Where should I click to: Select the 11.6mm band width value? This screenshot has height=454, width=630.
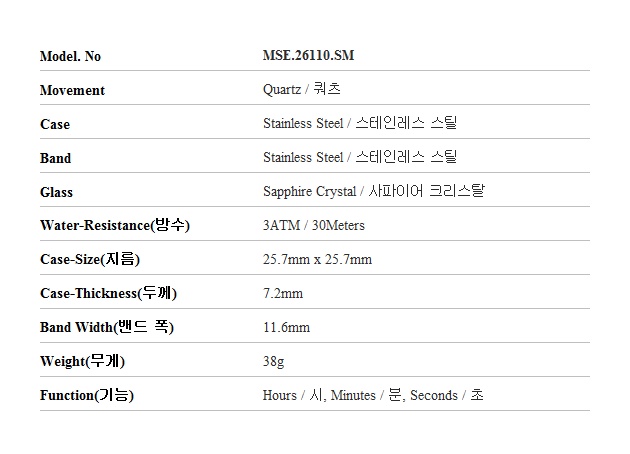(x=286, y=328)
